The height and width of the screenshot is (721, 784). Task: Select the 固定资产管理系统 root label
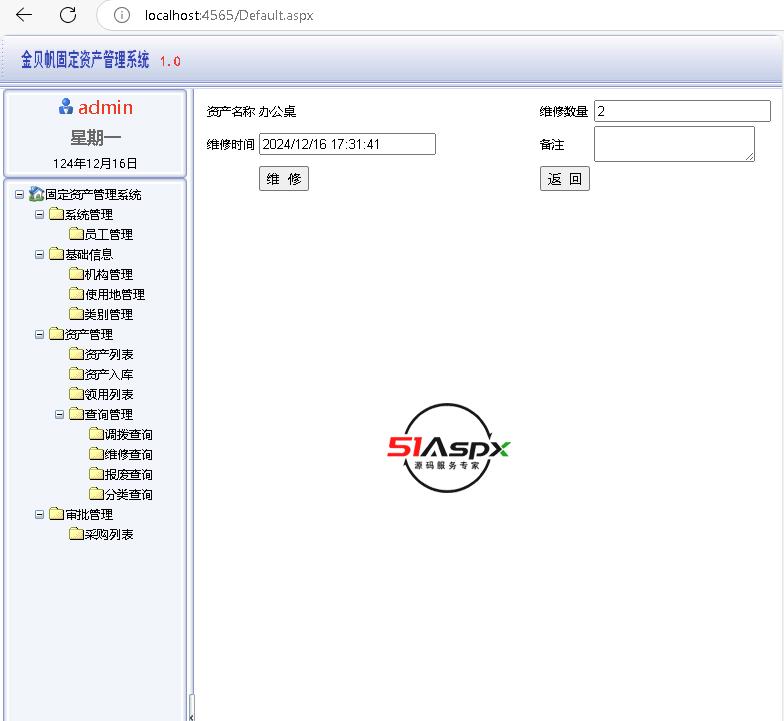(x=93, y=194)
